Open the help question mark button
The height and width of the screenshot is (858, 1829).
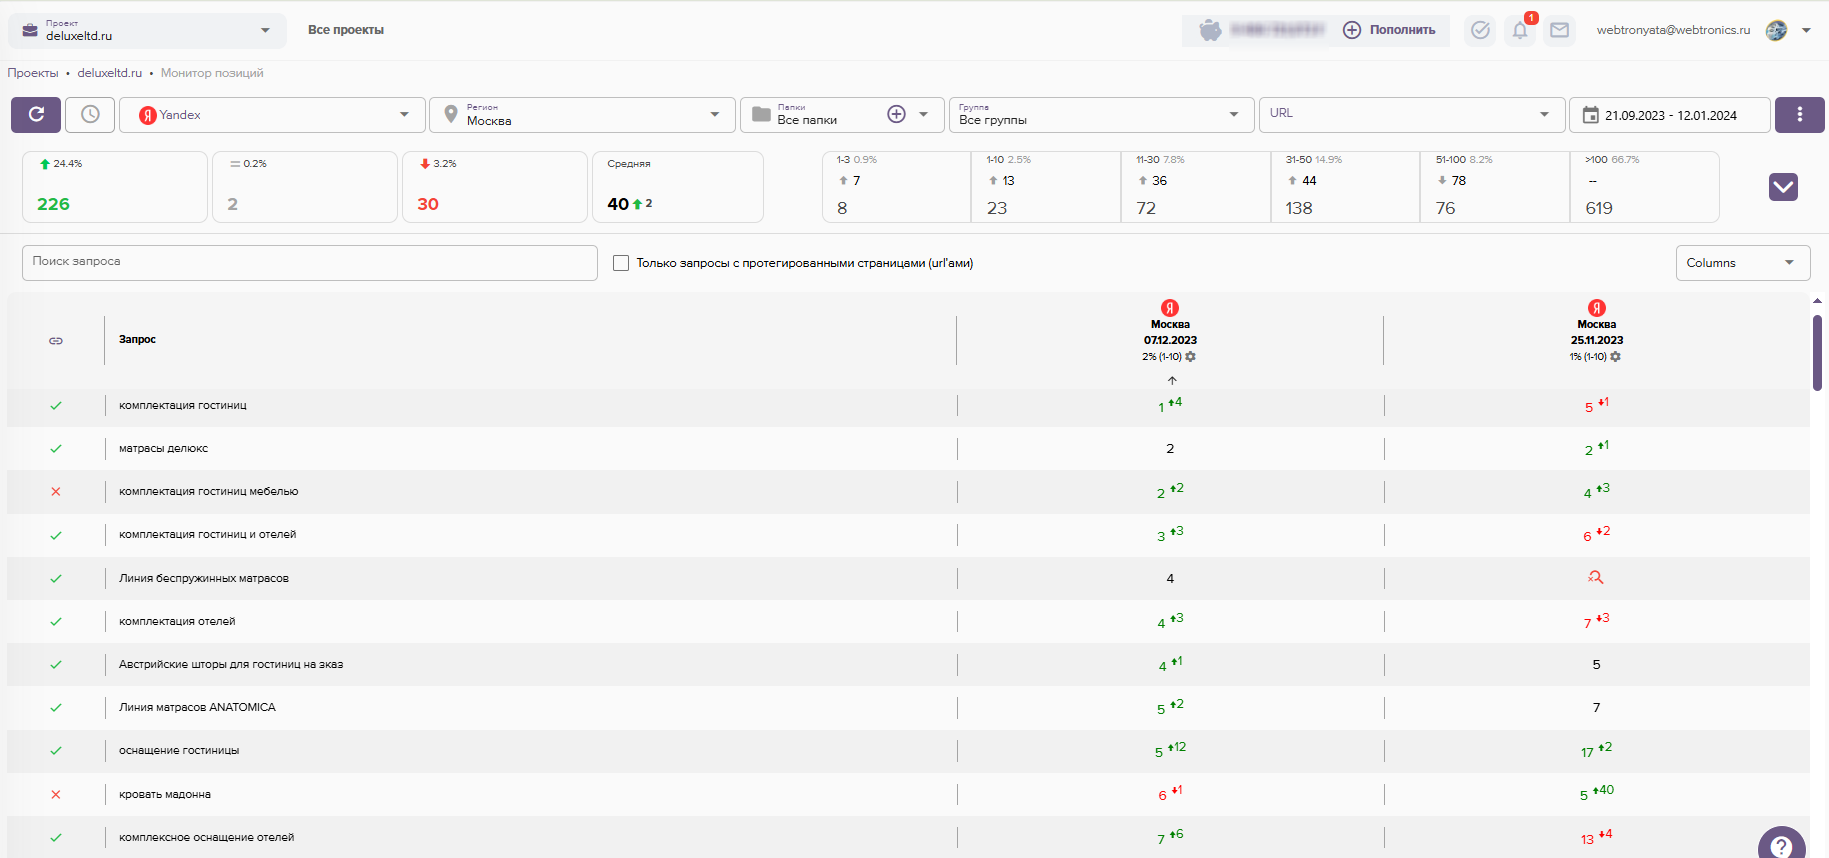[1781, 846]
